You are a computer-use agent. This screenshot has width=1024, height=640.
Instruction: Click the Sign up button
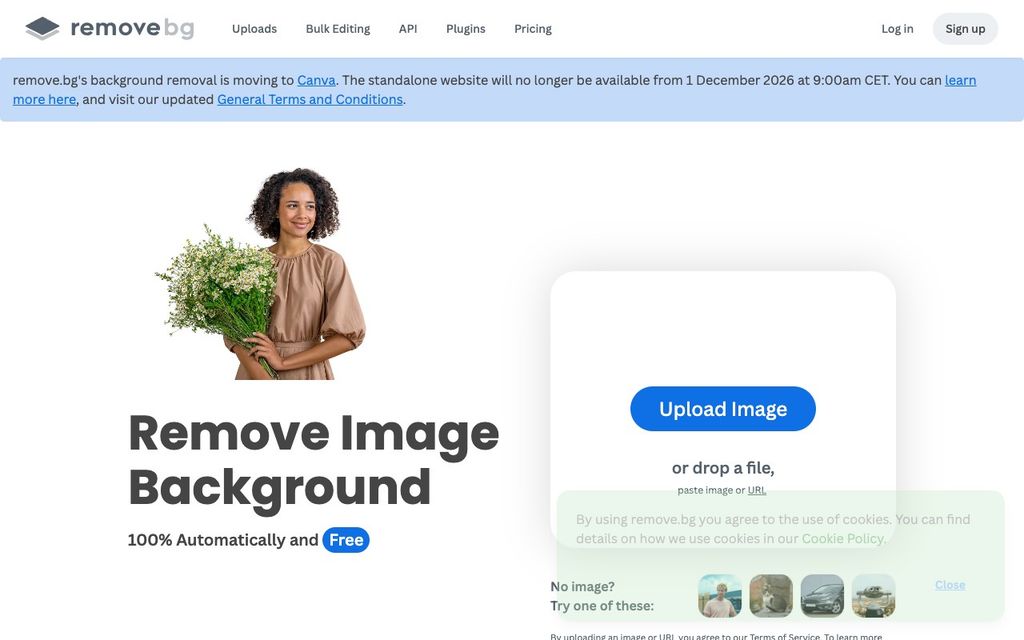pyautogui.click(x=965, y=29)
